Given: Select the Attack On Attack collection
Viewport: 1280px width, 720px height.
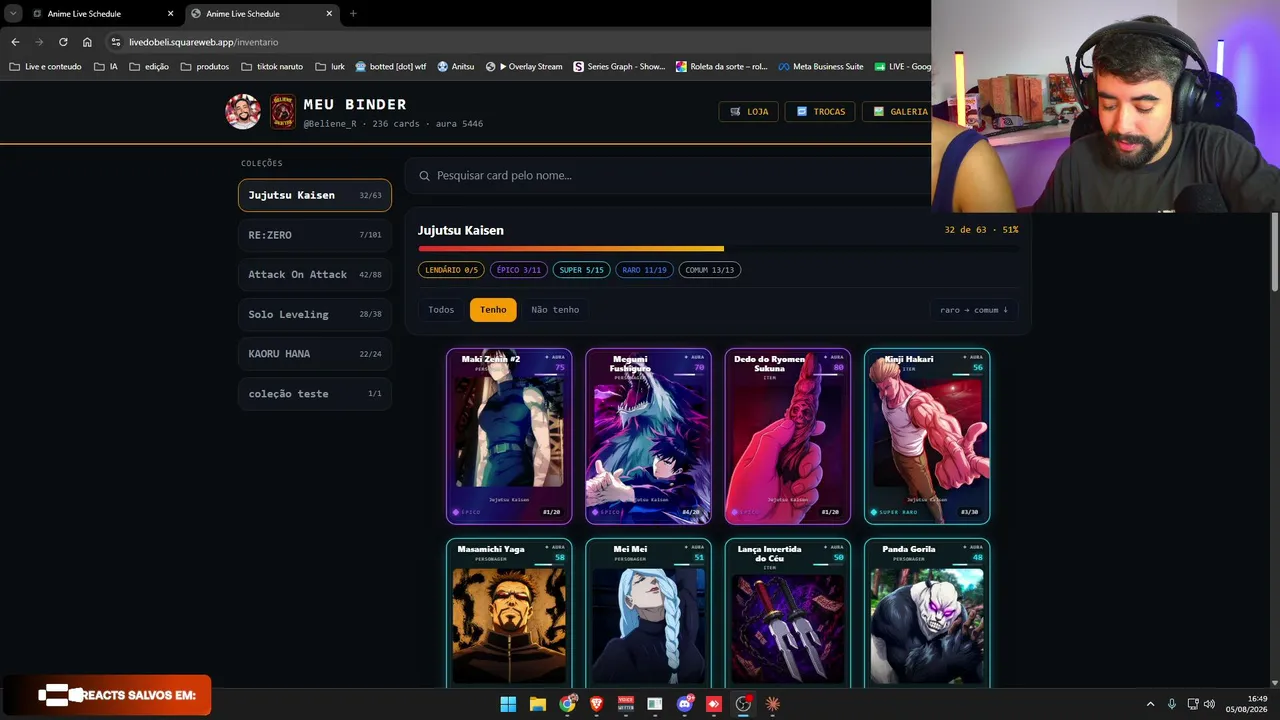Looking at the screenshot, I should (315, 274).
